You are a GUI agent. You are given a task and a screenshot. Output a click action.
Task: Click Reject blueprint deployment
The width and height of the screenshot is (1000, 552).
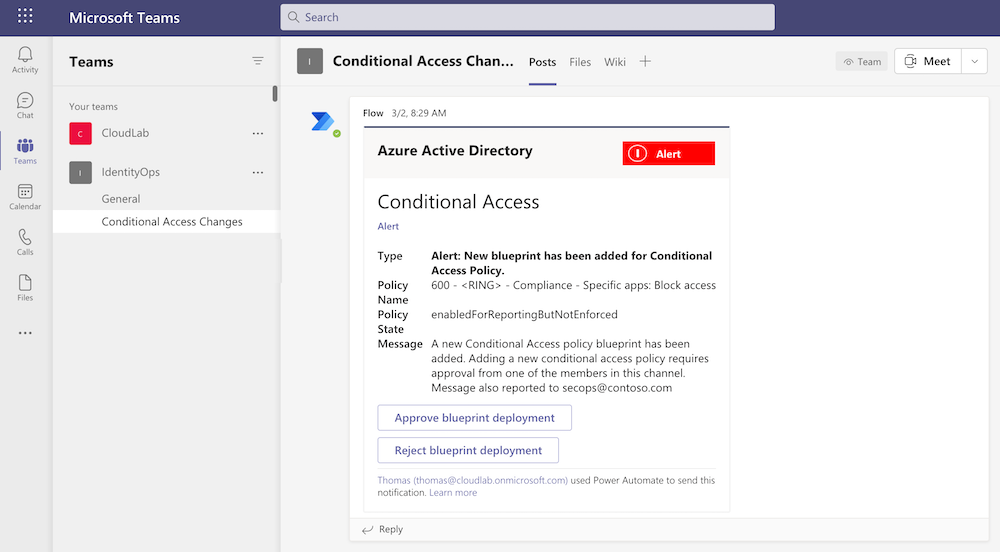(468, 450)
